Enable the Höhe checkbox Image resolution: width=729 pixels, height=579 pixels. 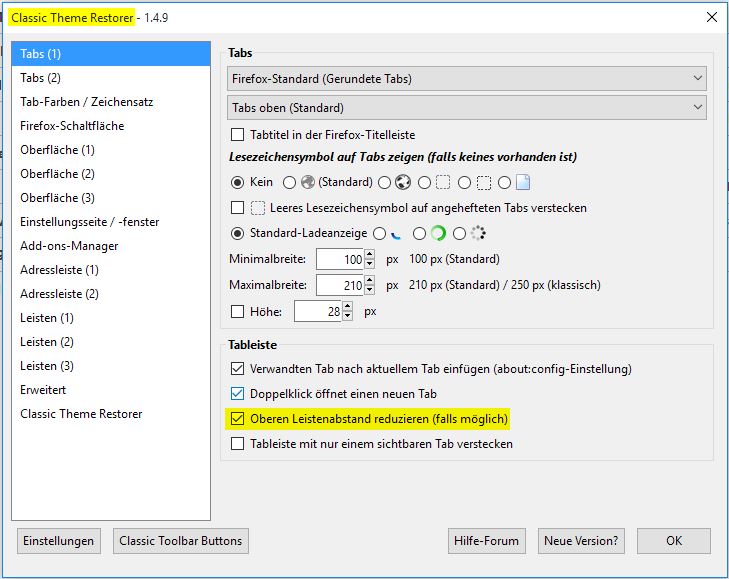tap(238, 311)
